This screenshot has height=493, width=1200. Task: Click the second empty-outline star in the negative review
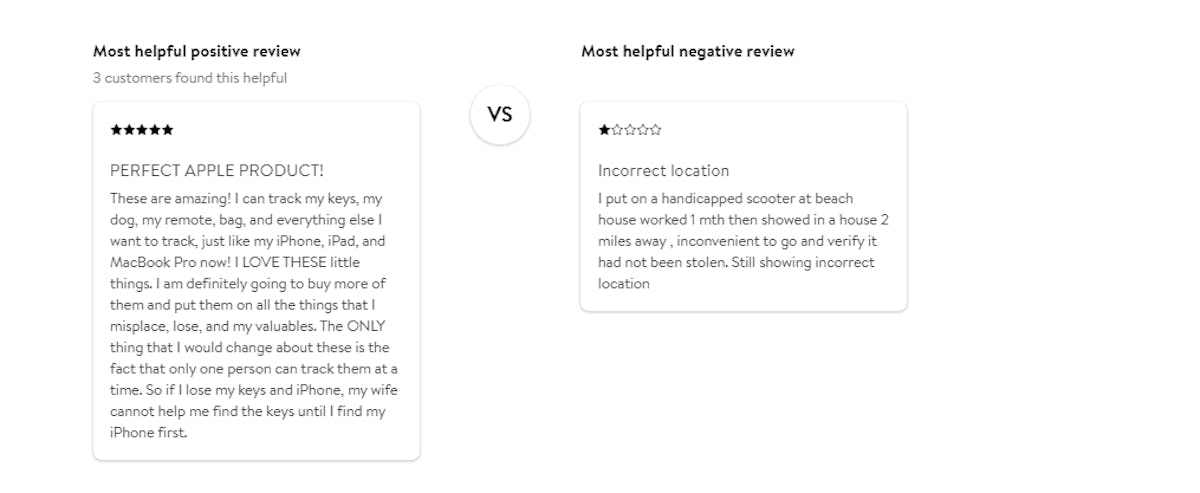[x=630, y=130]
